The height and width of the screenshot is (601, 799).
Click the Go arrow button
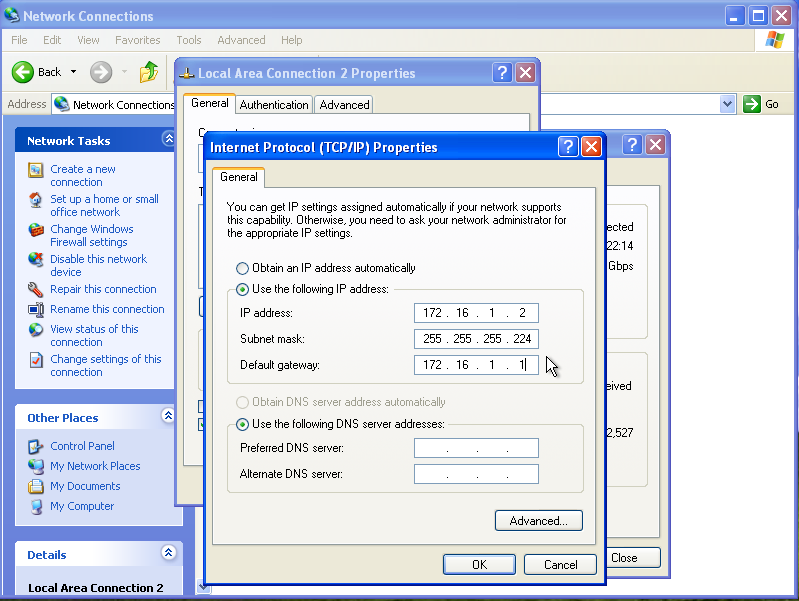(752, 104)
